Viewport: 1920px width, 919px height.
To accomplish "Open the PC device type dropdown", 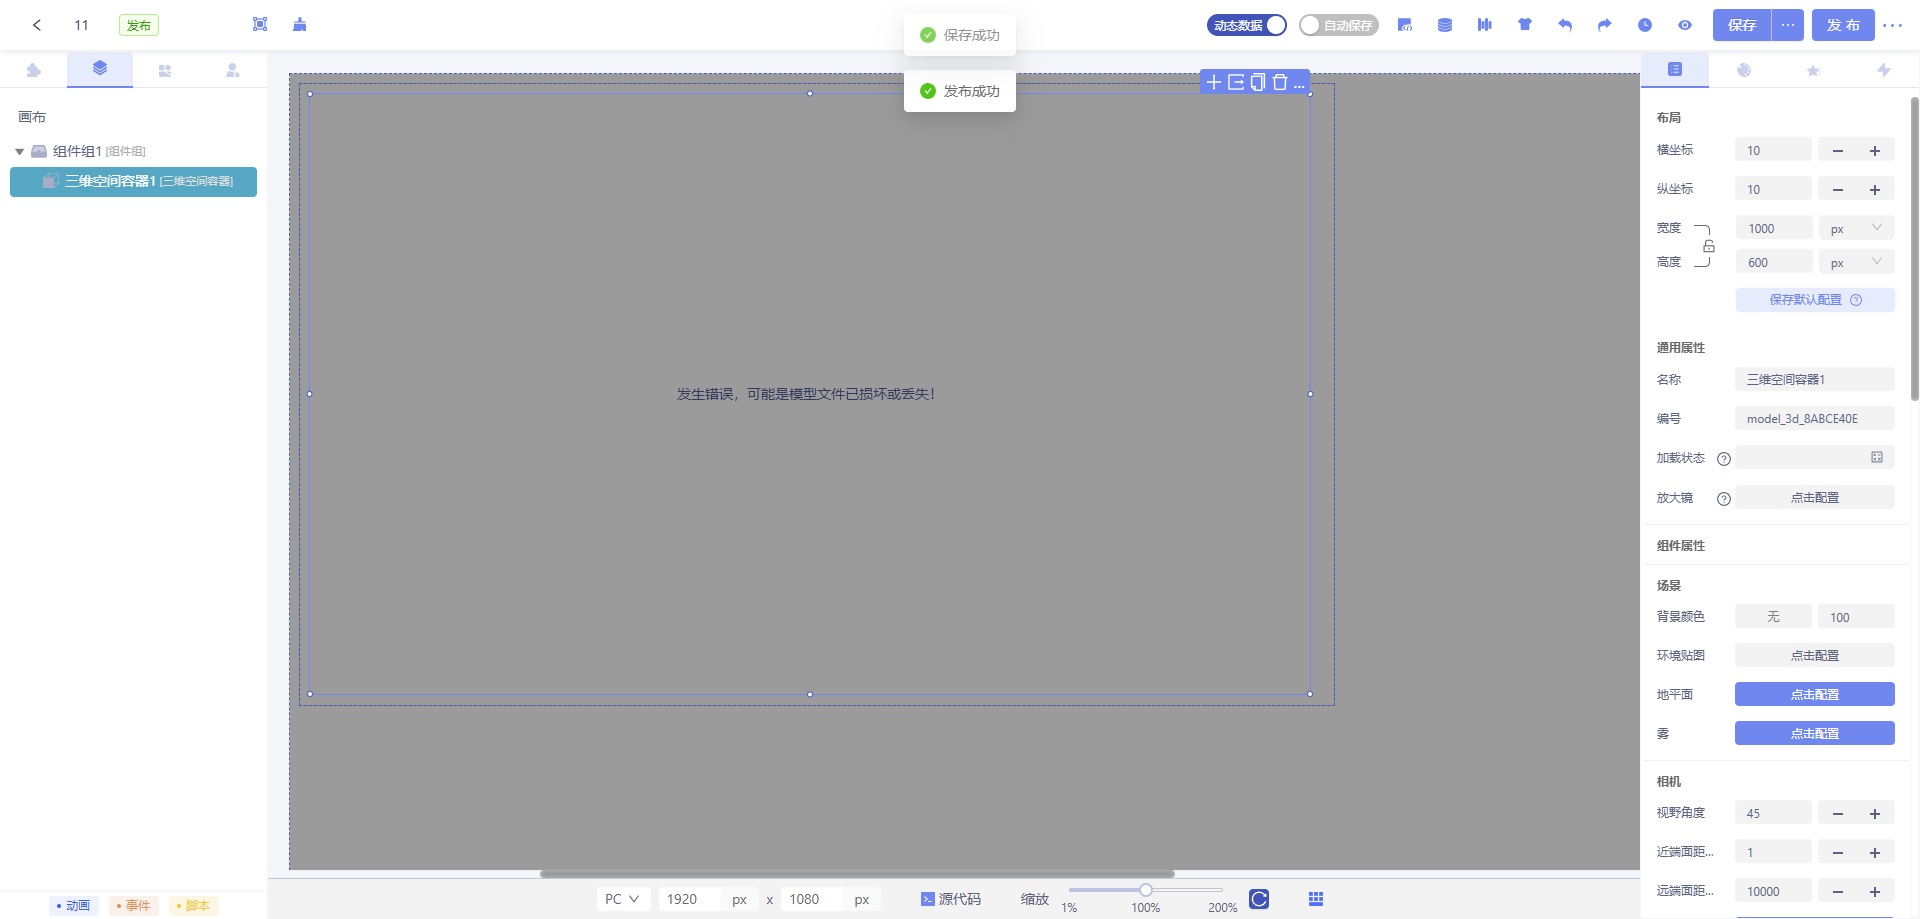I will pyautogui.click(x=622, y=899).
